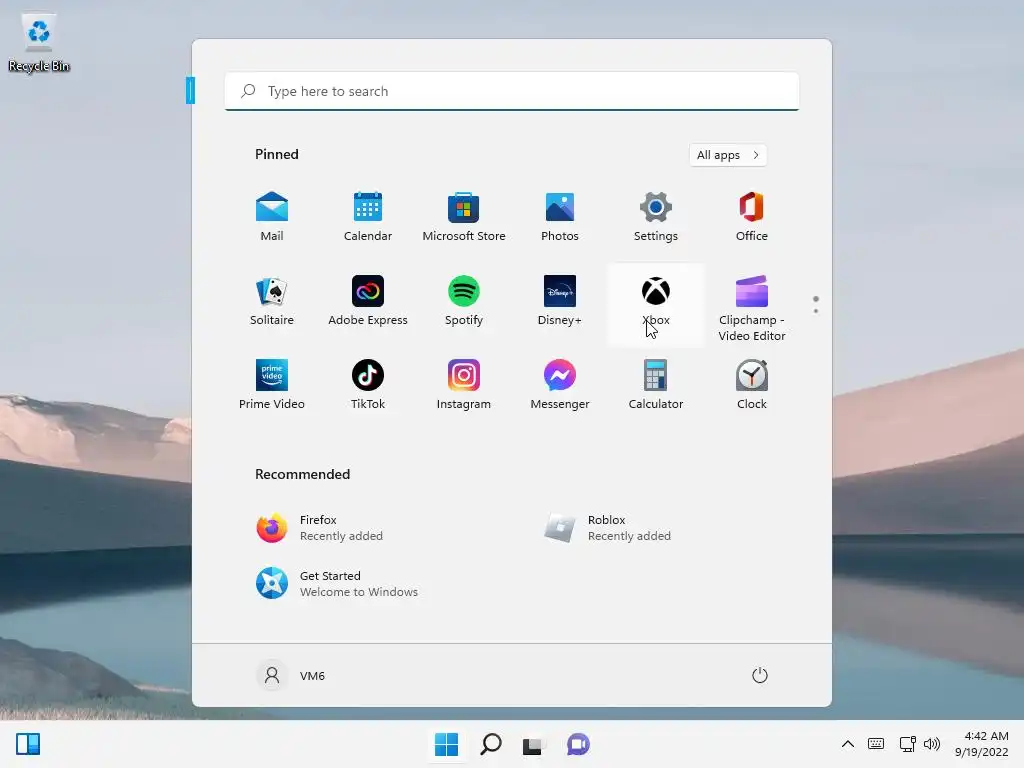1024x768 pixels.
Task: Open recently added Firefox
Action: (x=319, y=528)
